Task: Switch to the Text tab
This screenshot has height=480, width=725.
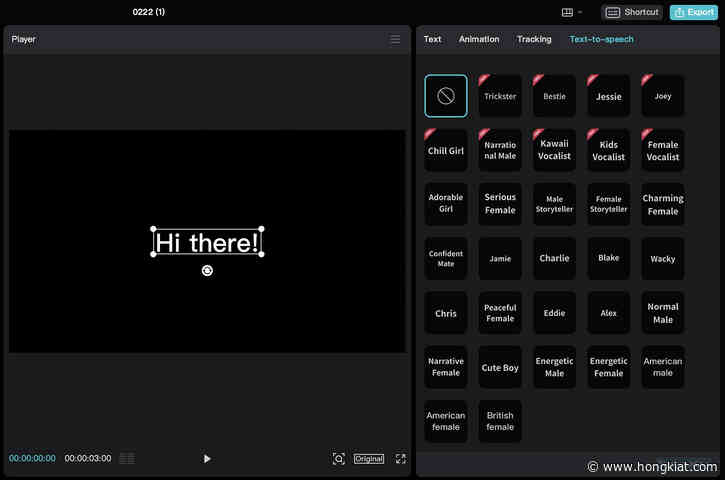Action: [x=432, y=39]
